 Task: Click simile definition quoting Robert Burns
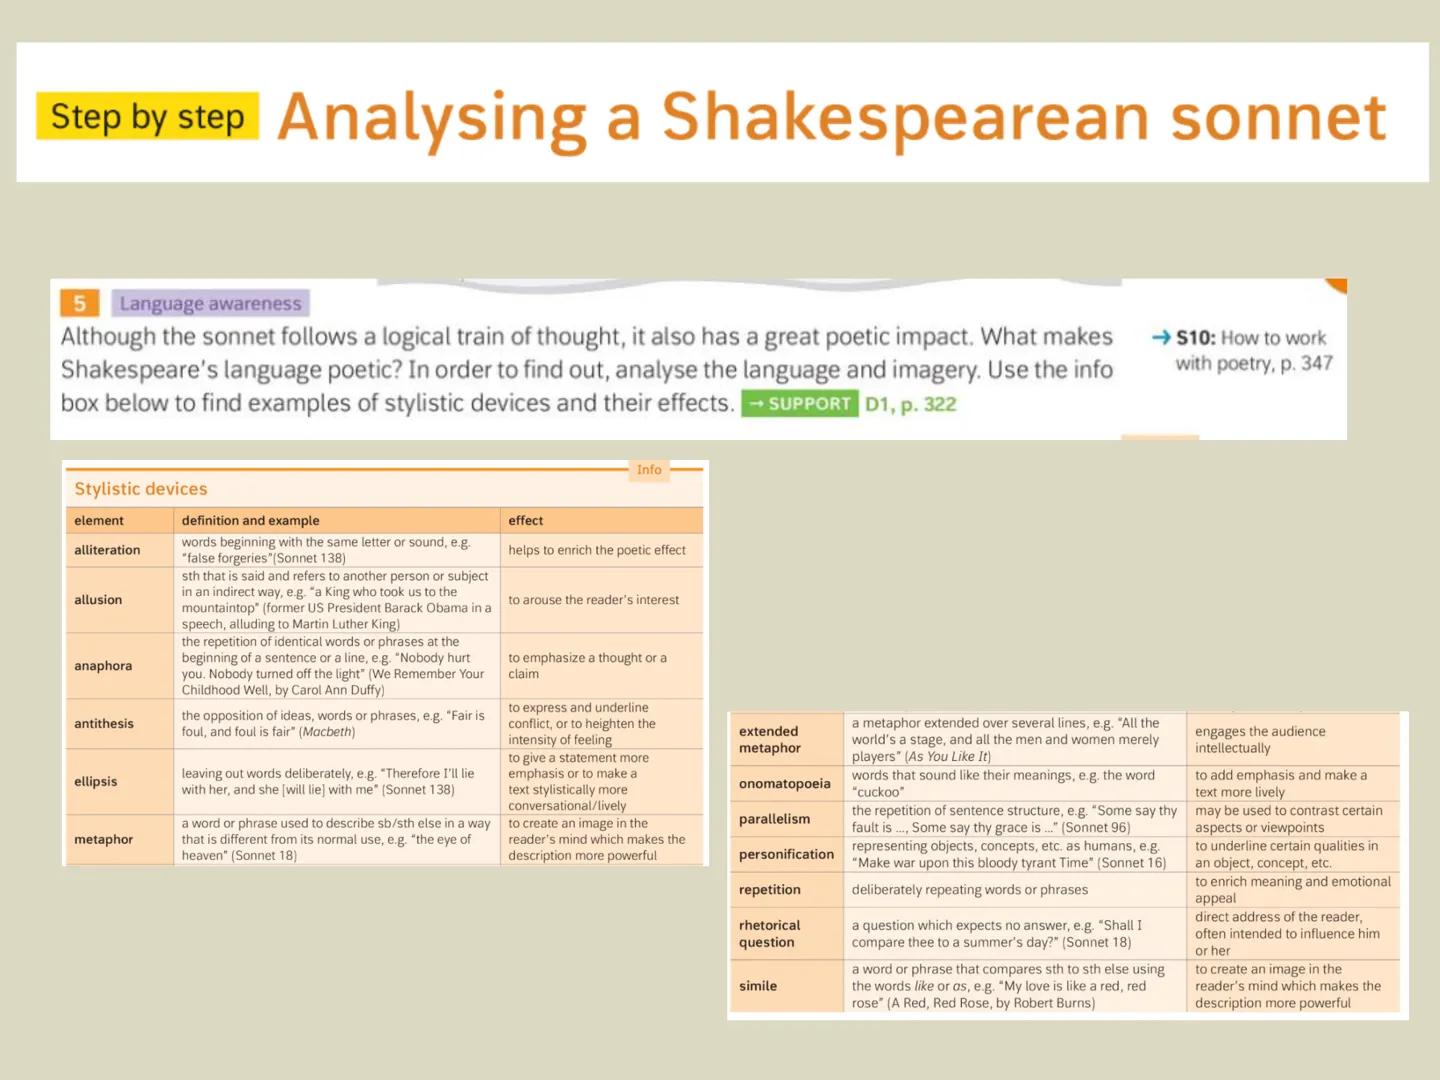point(1009,986)
